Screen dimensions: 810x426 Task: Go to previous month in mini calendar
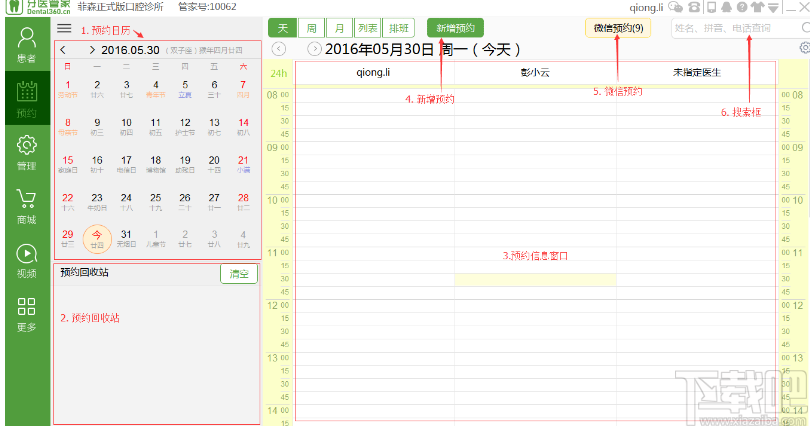pos(63,50)
